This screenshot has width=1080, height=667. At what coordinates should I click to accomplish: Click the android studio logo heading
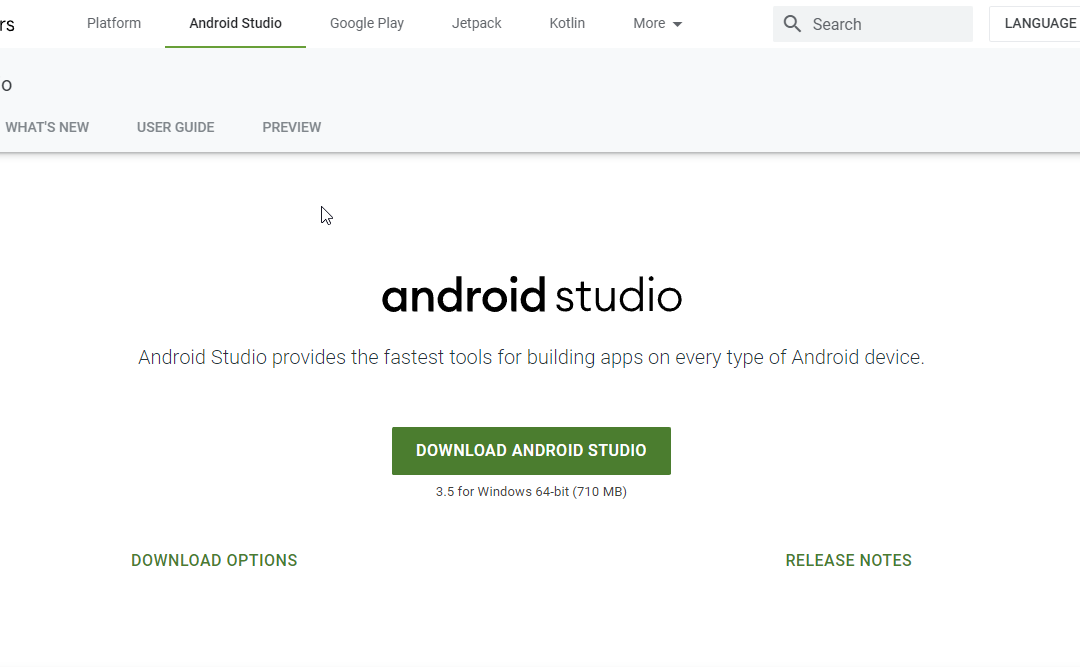[x=532, y=295]
